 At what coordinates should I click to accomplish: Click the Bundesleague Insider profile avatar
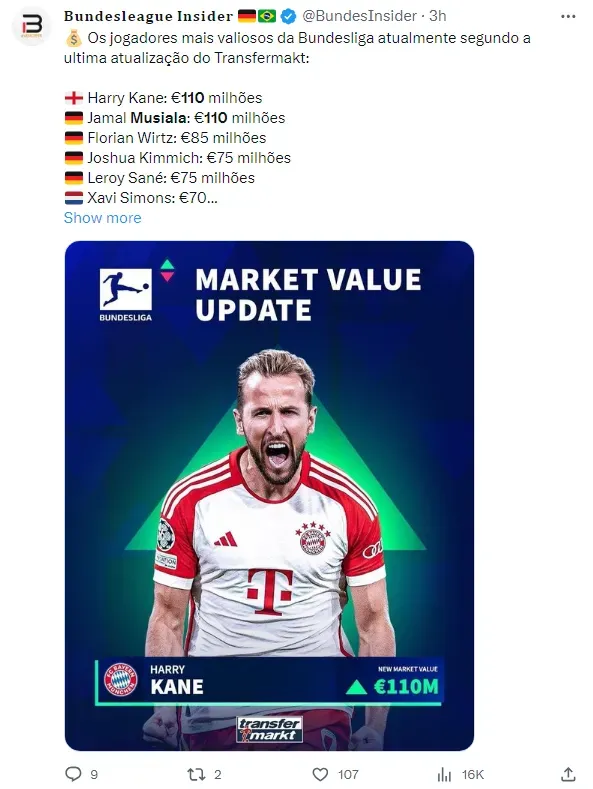pyautogui.click(x=32, y=26)
